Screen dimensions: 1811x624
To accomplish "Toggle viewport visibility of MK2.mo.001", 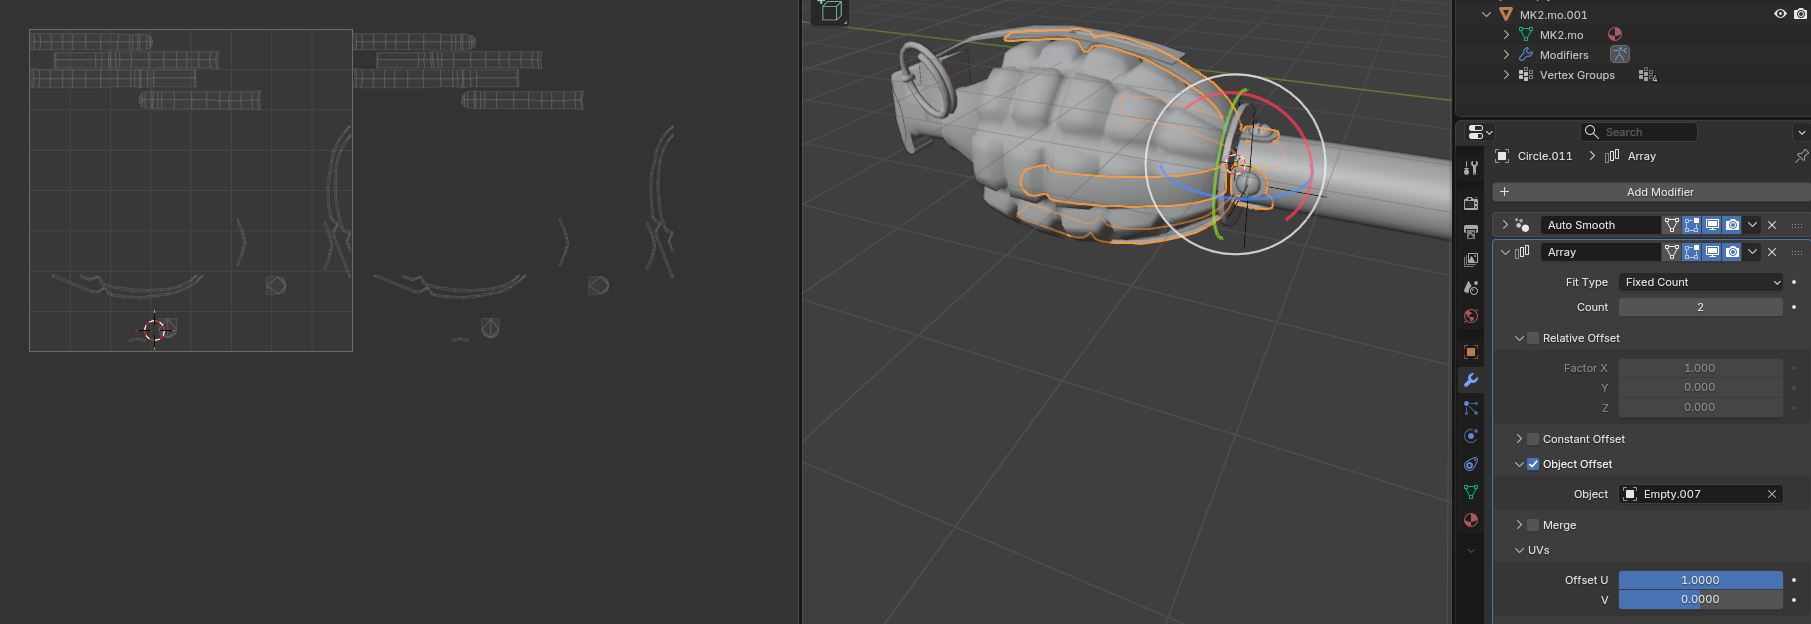I will coord(1780,15).
